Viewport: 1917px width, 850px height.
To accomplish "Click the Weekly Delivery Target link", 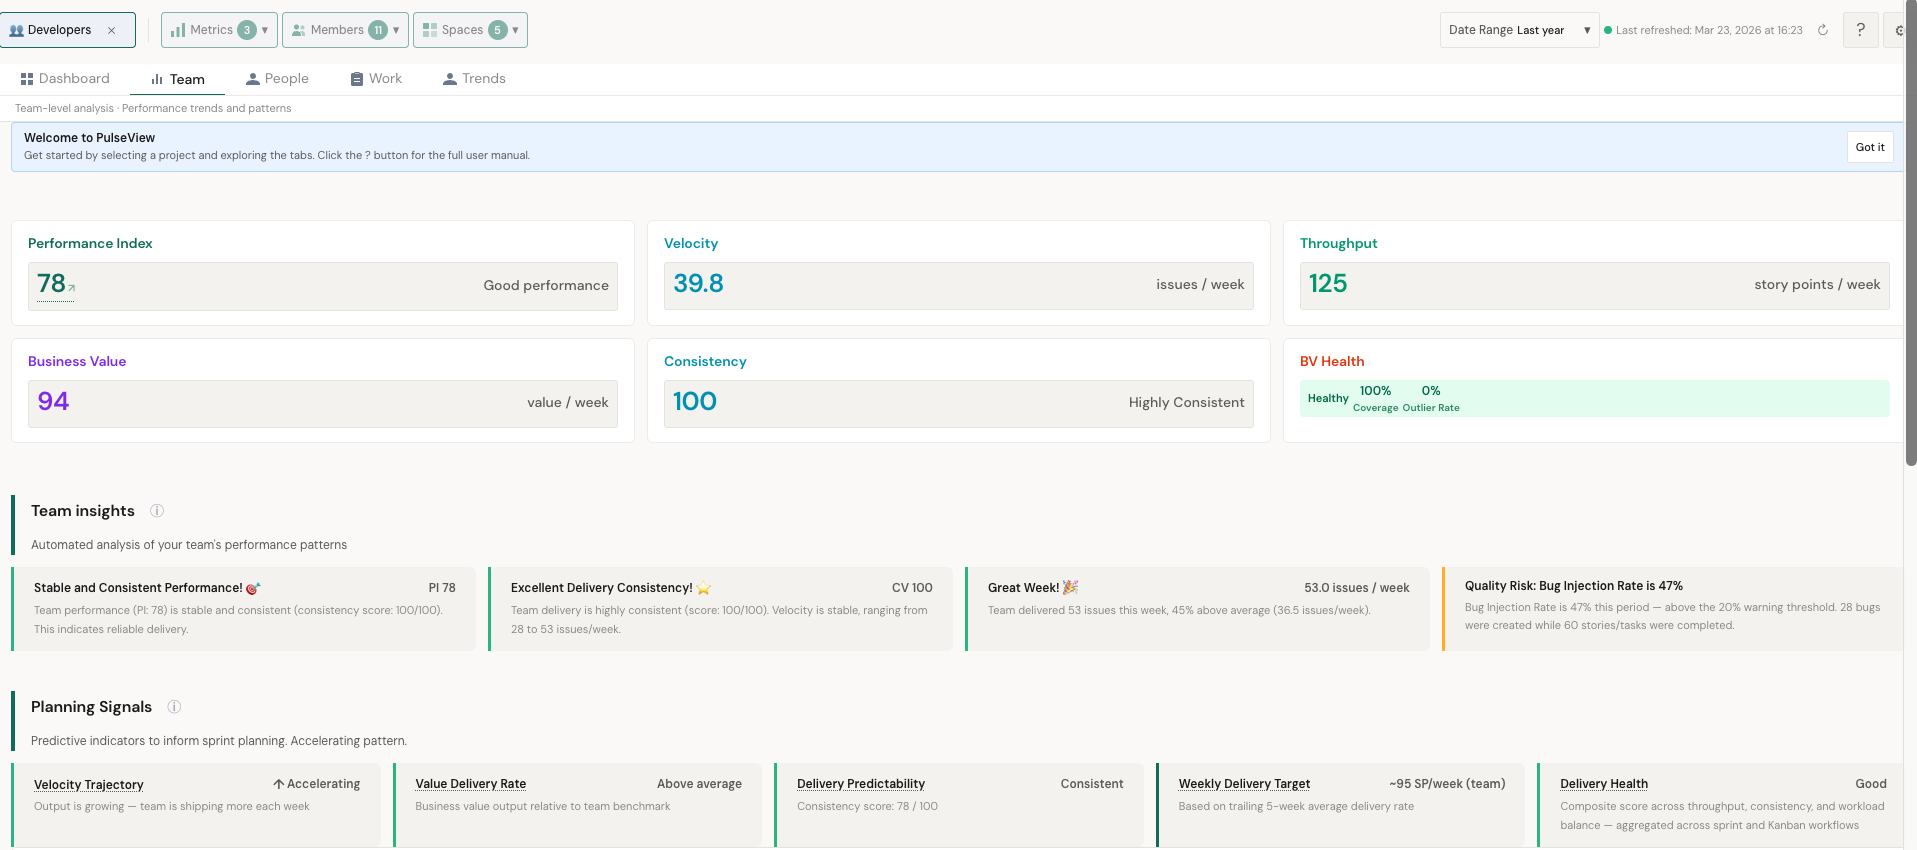I will (1244, 784).
